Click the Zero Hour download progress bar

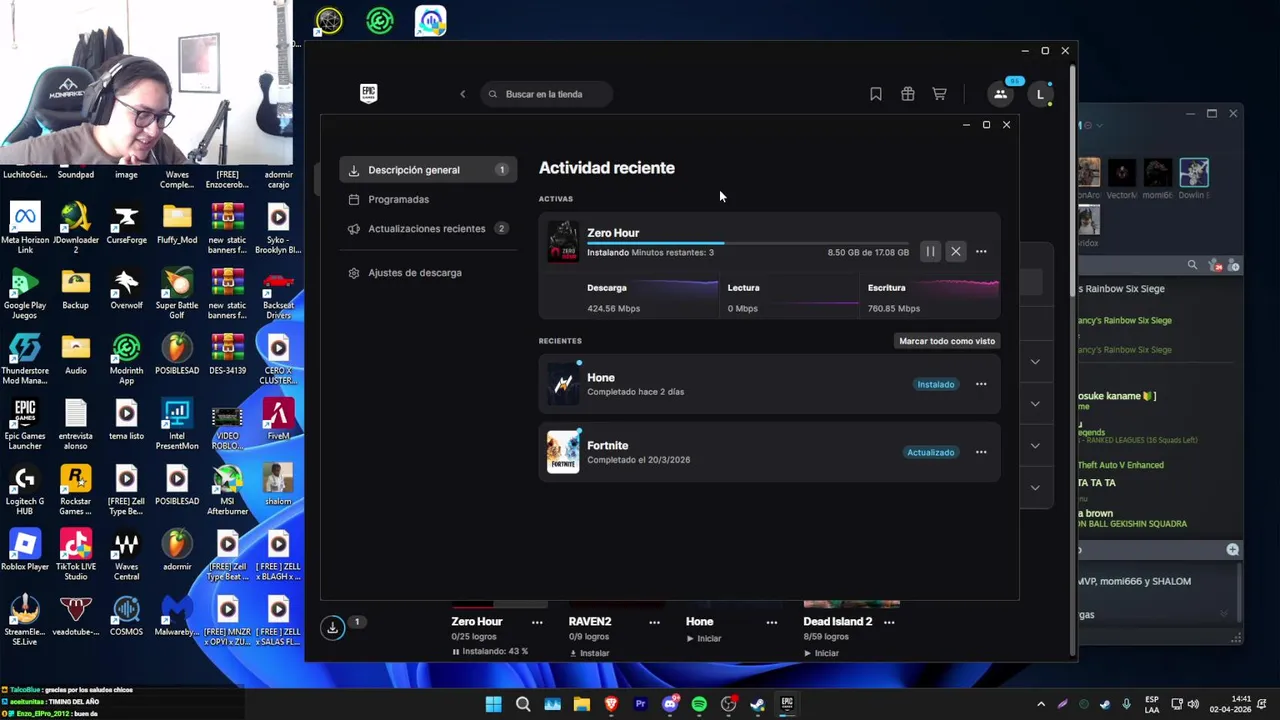[748, 243]
